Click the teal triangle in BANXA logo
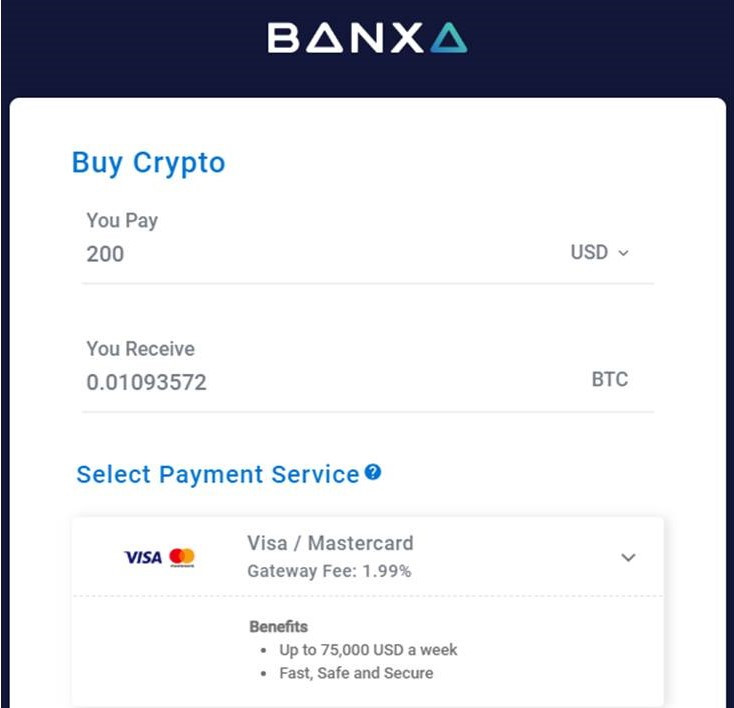The height and width of the screenshot is (708, 734). 448,37
